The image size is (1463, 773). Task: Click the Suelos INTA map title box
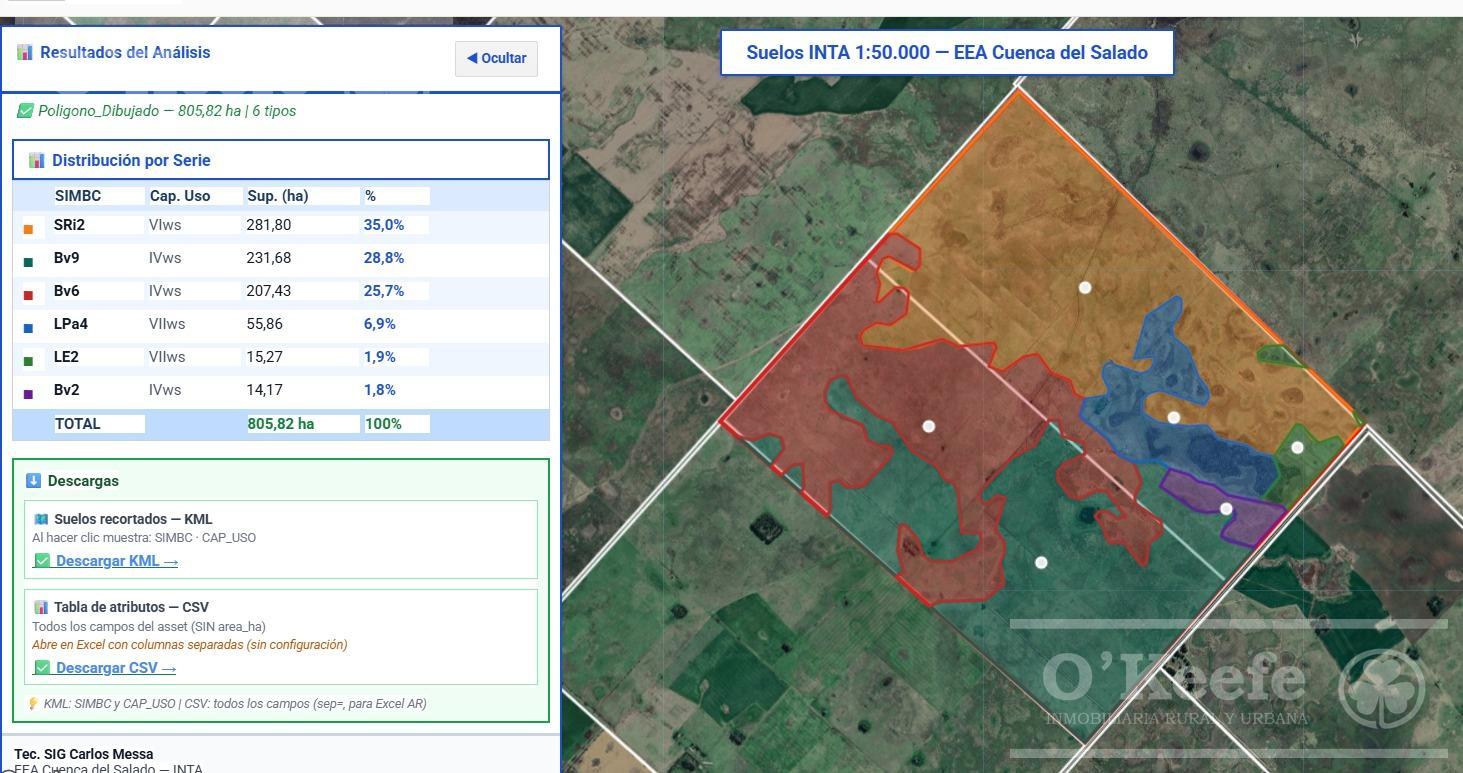(947, 52)
